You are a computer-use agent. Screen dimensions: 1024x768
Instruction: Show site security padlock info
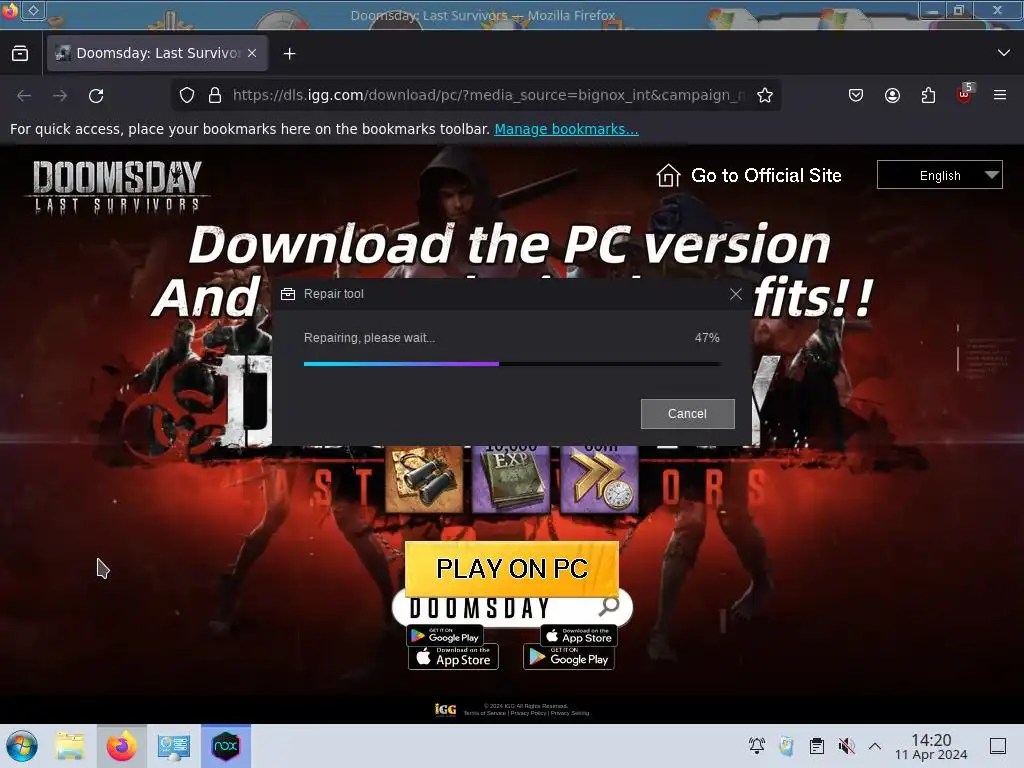215,95
